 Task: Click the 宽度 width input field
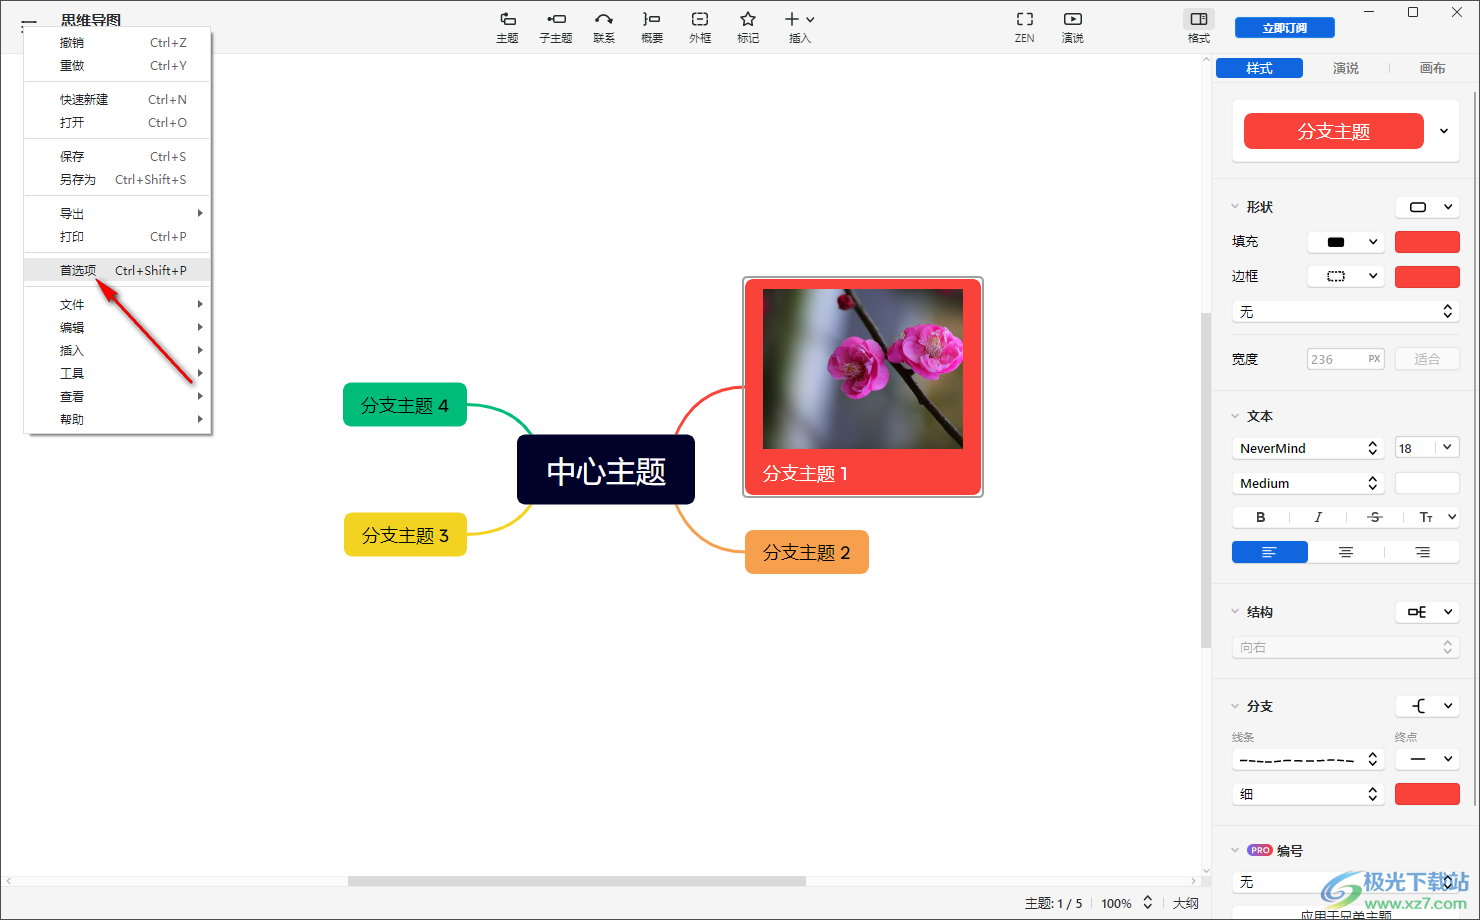click(x=1346, y=359)
